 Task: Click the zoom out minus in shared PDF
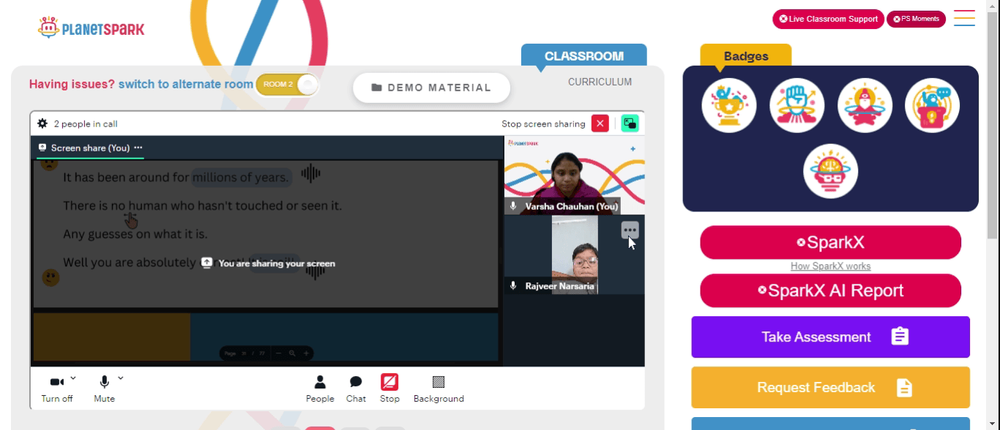click(x=279, y=353)
